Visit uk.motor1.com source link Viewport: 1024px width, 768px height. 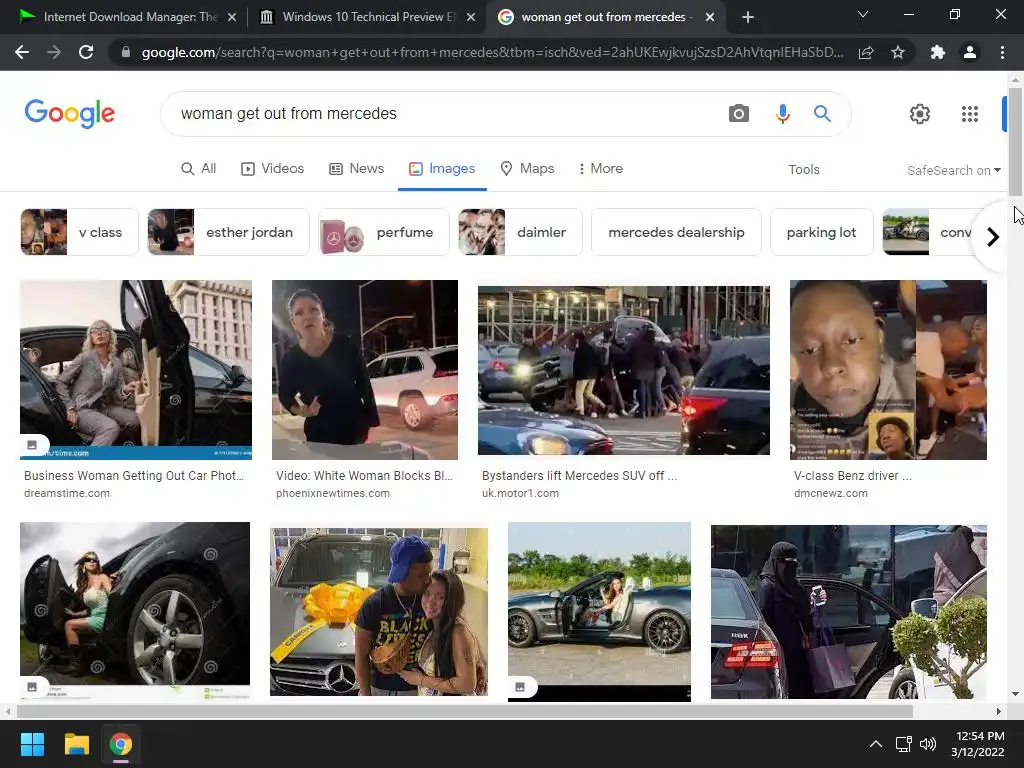520,493
